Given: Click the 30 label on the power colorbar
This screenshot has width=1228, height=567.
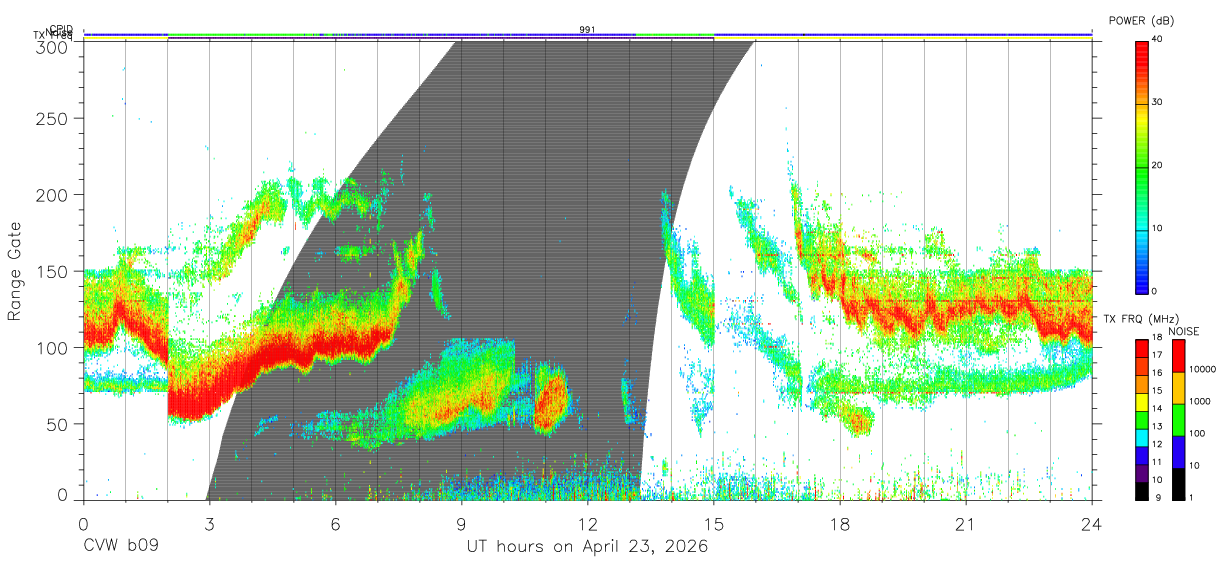Looking at the screenshot, I should coord(1158,103).
